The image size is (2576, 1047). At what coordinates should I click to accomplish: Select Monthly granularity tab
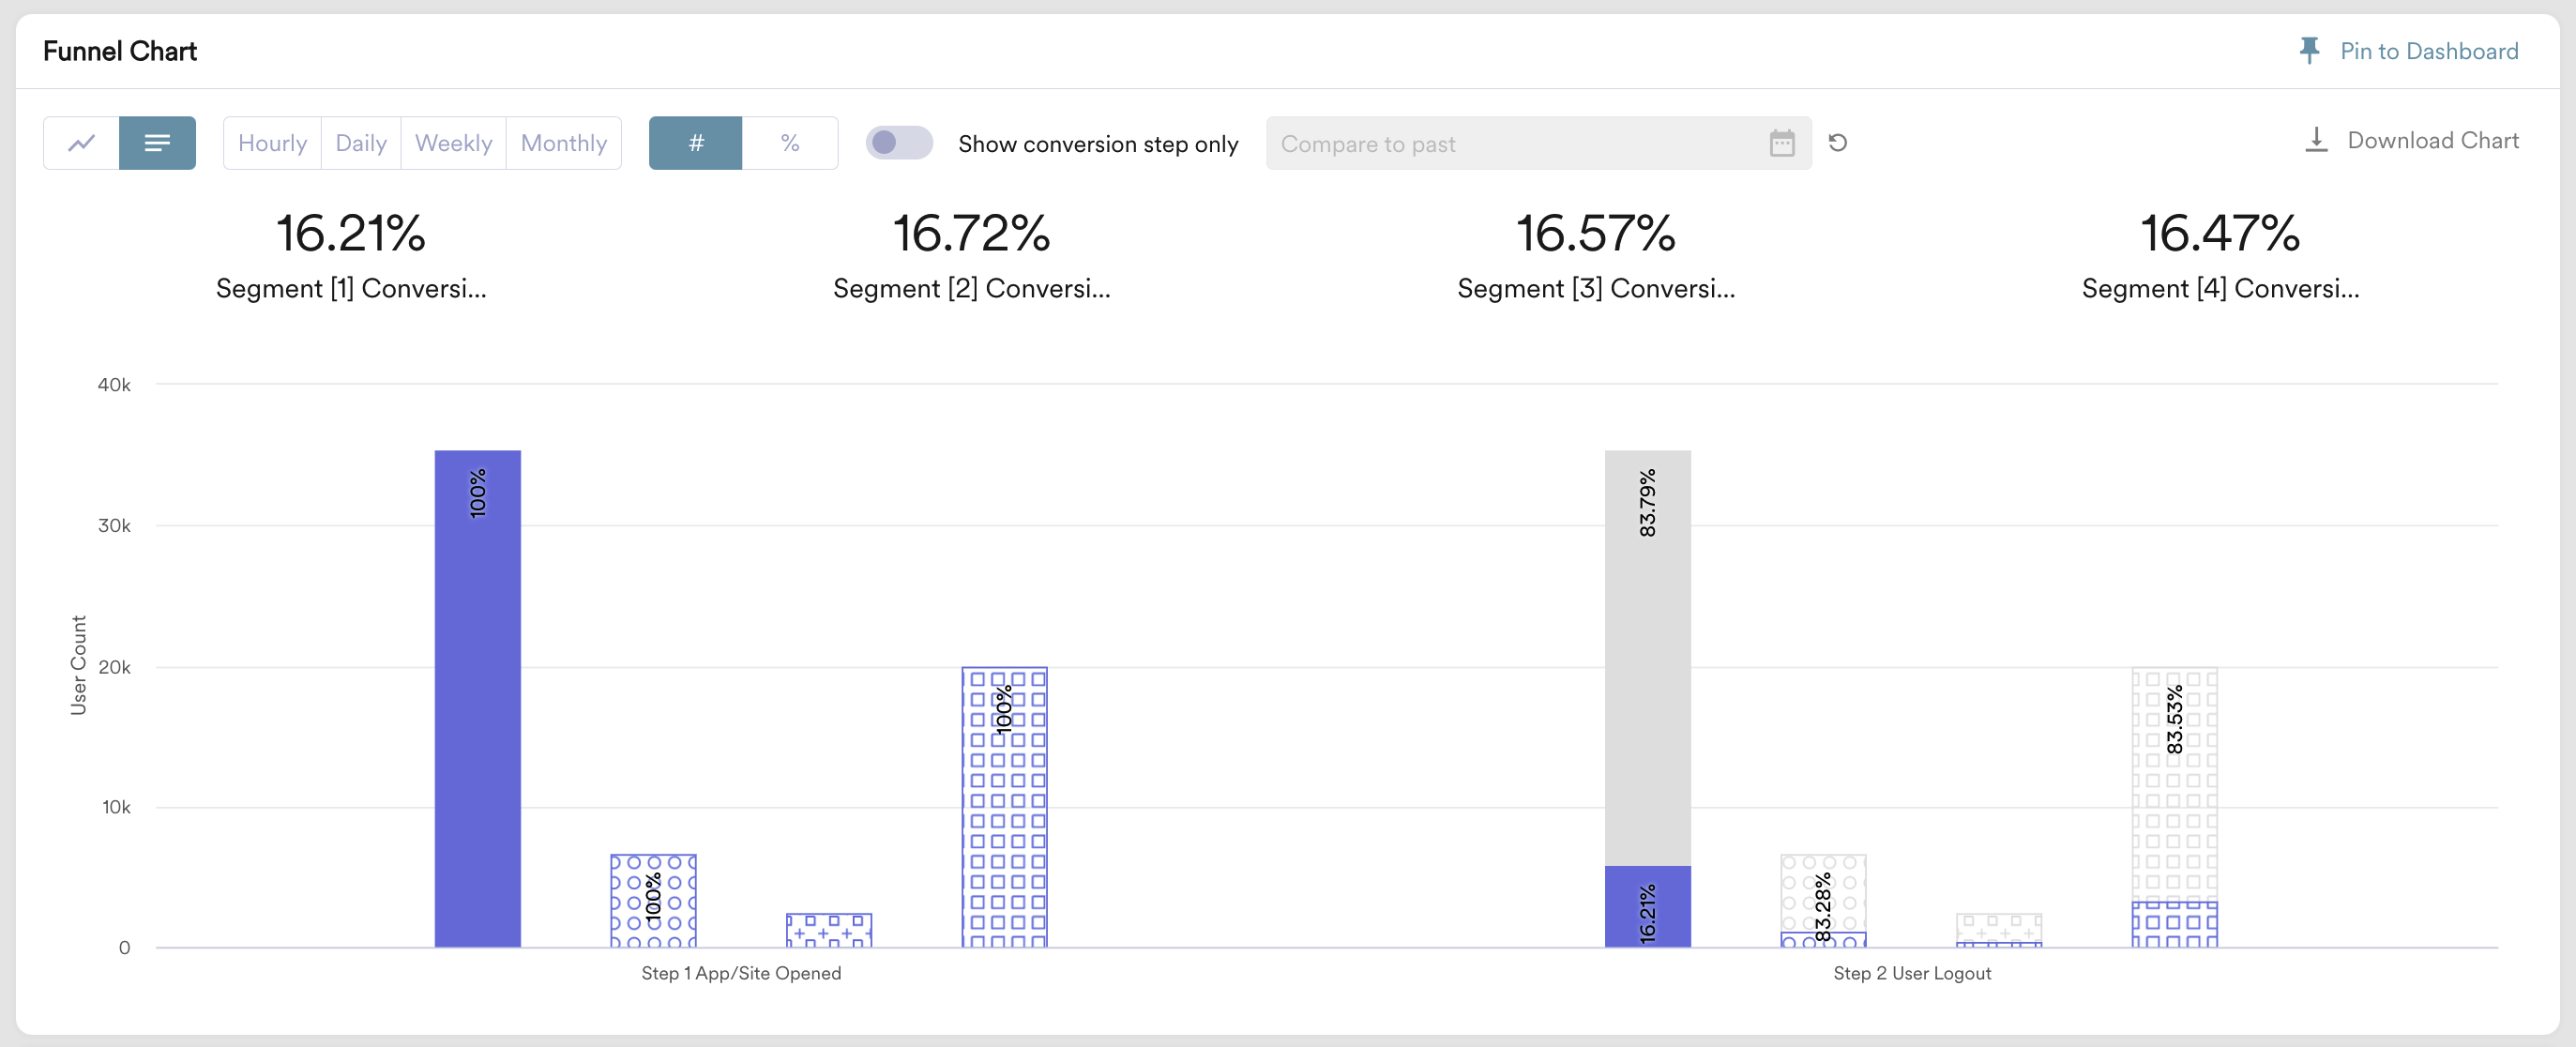pos(563,143)
